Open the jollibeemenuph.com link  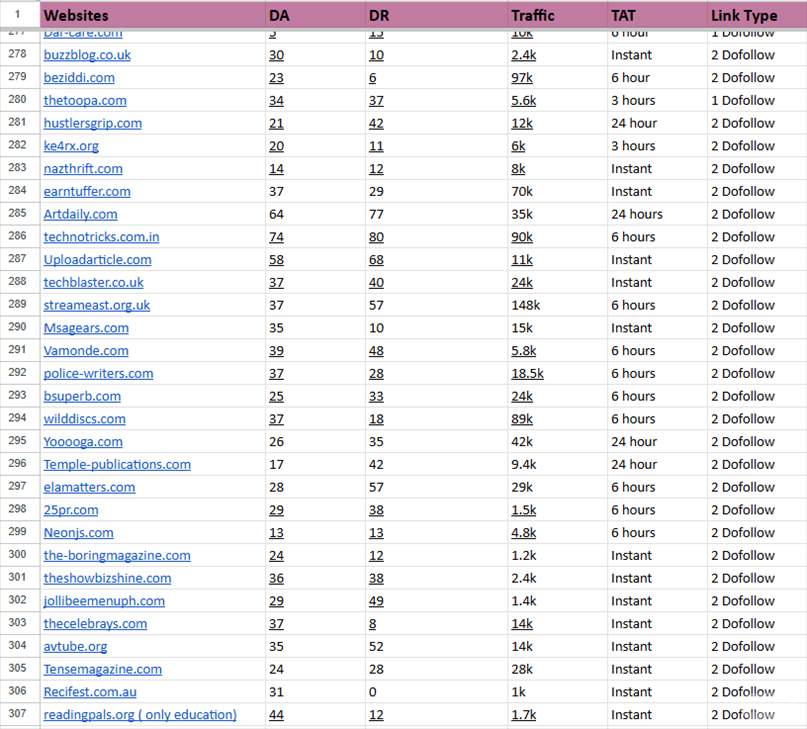coord(104,601)
